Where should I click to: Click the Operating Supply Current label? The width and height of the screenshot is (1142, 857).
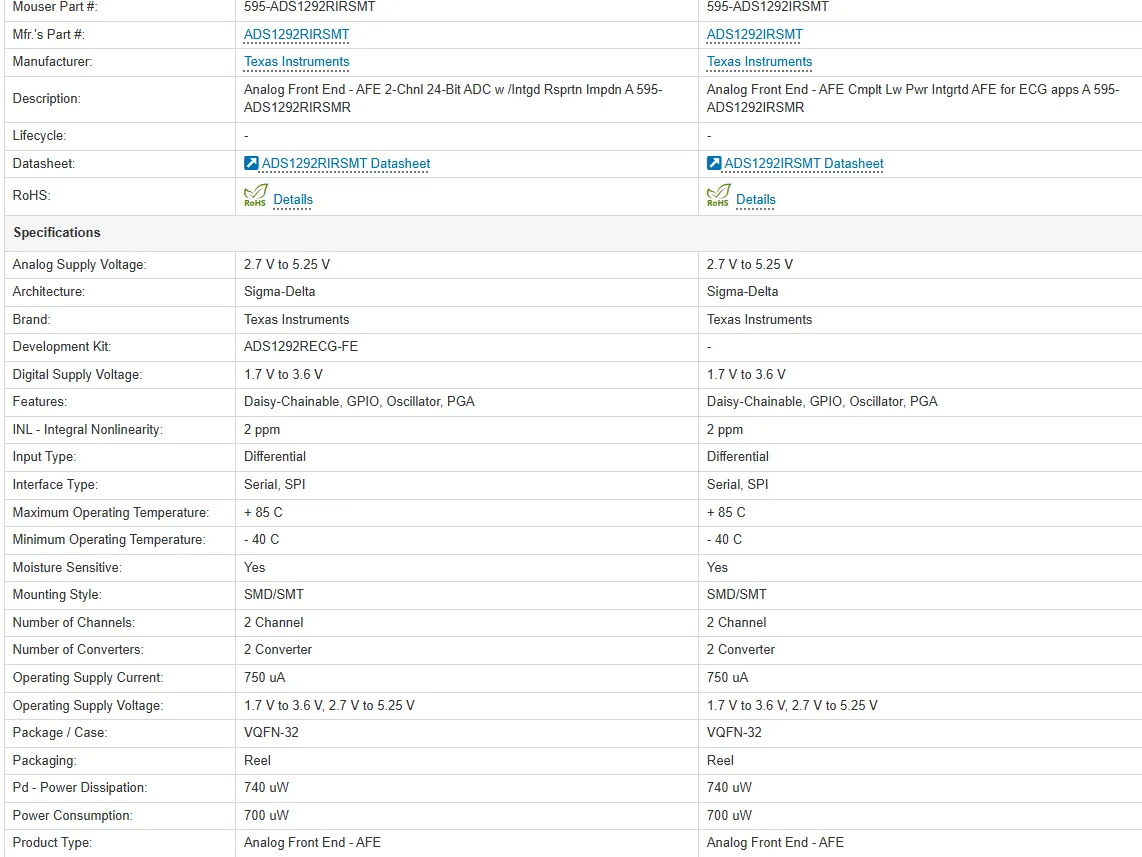point(88,678)
